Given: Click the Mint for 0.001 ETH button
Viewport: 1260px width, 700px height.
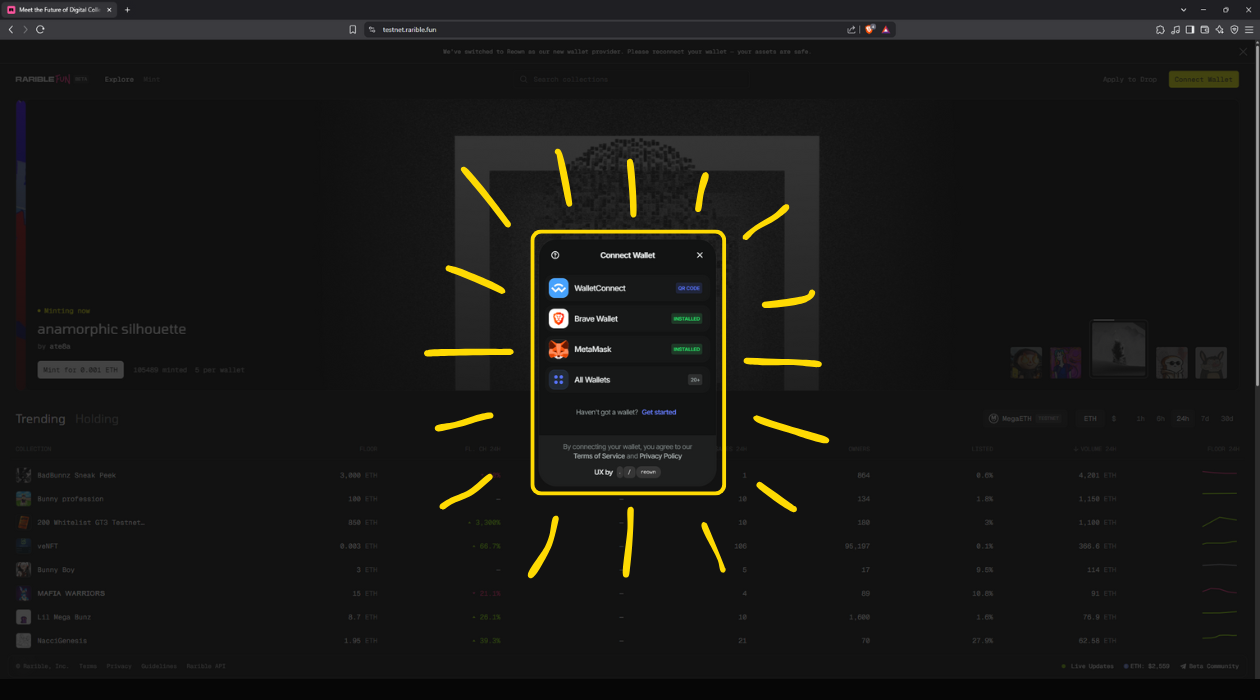Looking at the screenshot, I should pos(81,370).
